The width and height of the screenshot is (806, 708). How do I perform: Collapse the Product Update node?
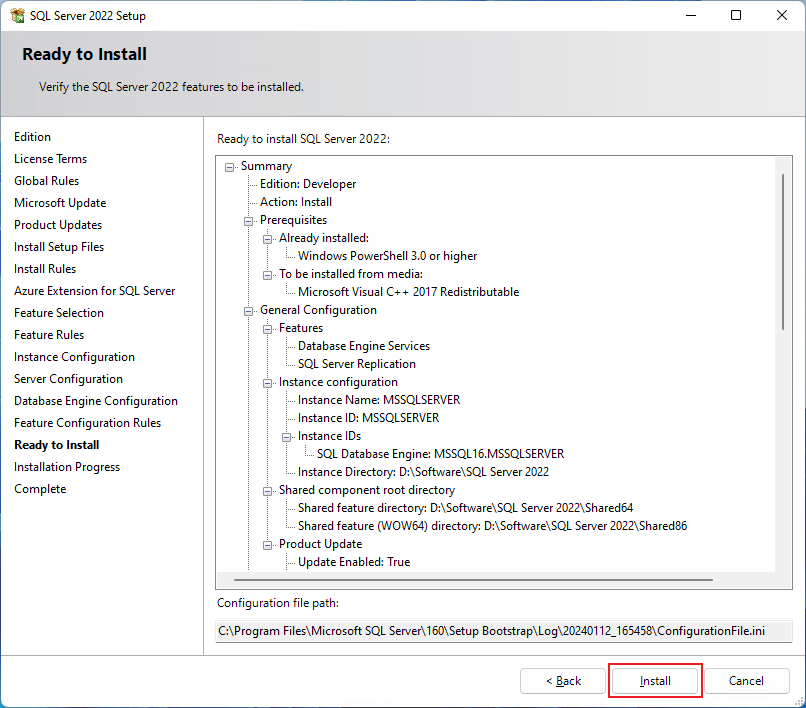coord(267,545)
